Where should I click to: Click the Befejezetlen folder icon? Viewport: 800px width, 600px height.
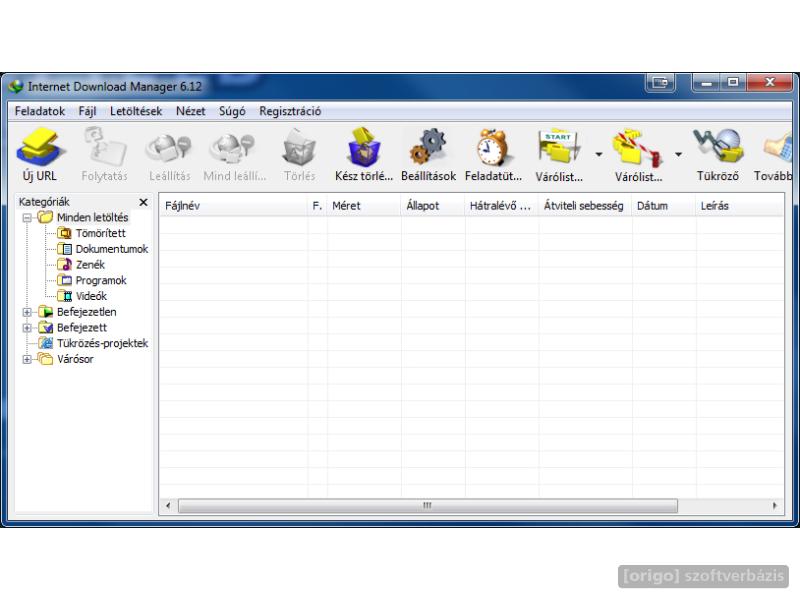45,312
